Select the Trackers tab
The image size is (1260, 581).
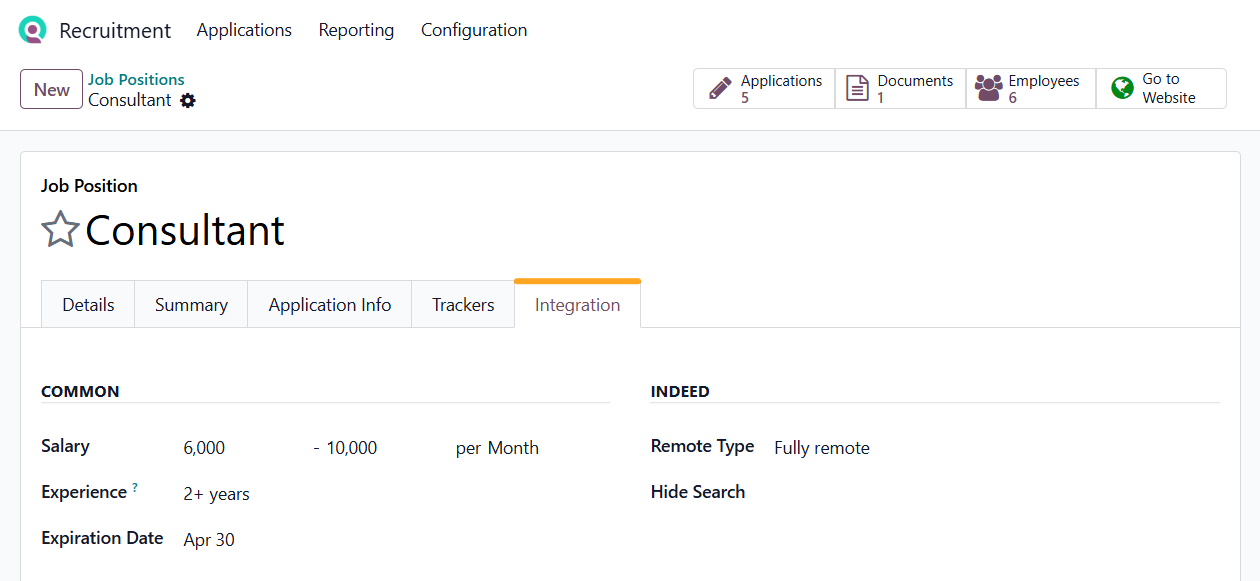click(463, 305)
